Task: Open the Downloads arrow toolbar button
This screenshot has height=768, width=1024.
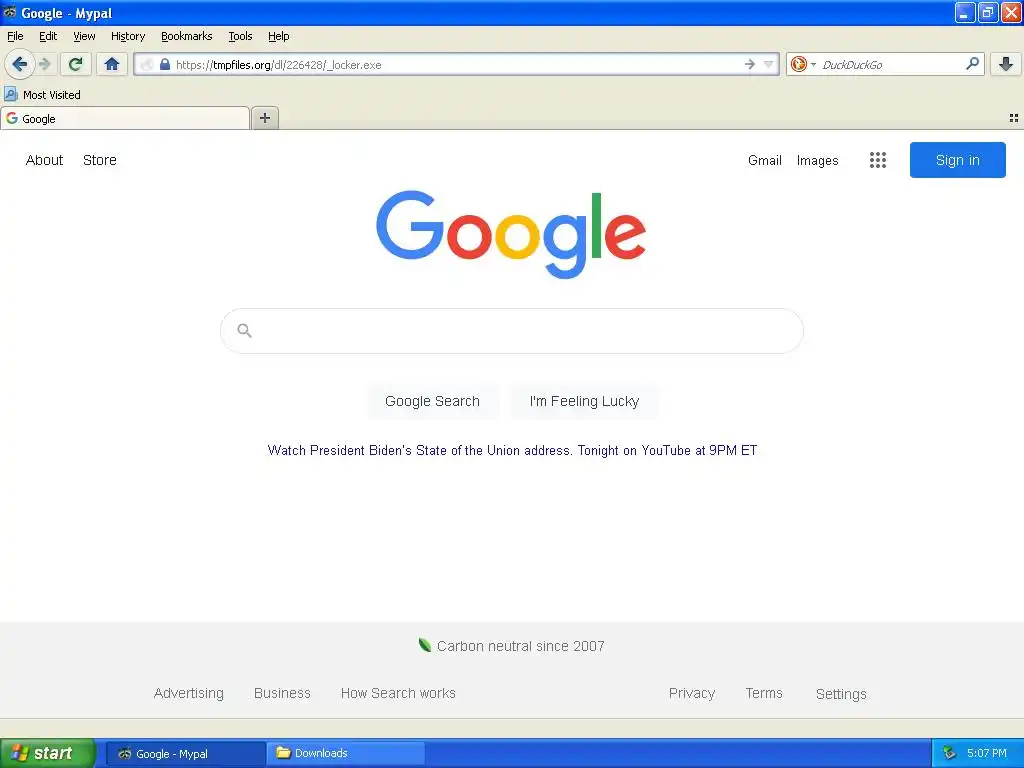Action: [1006, 64]
